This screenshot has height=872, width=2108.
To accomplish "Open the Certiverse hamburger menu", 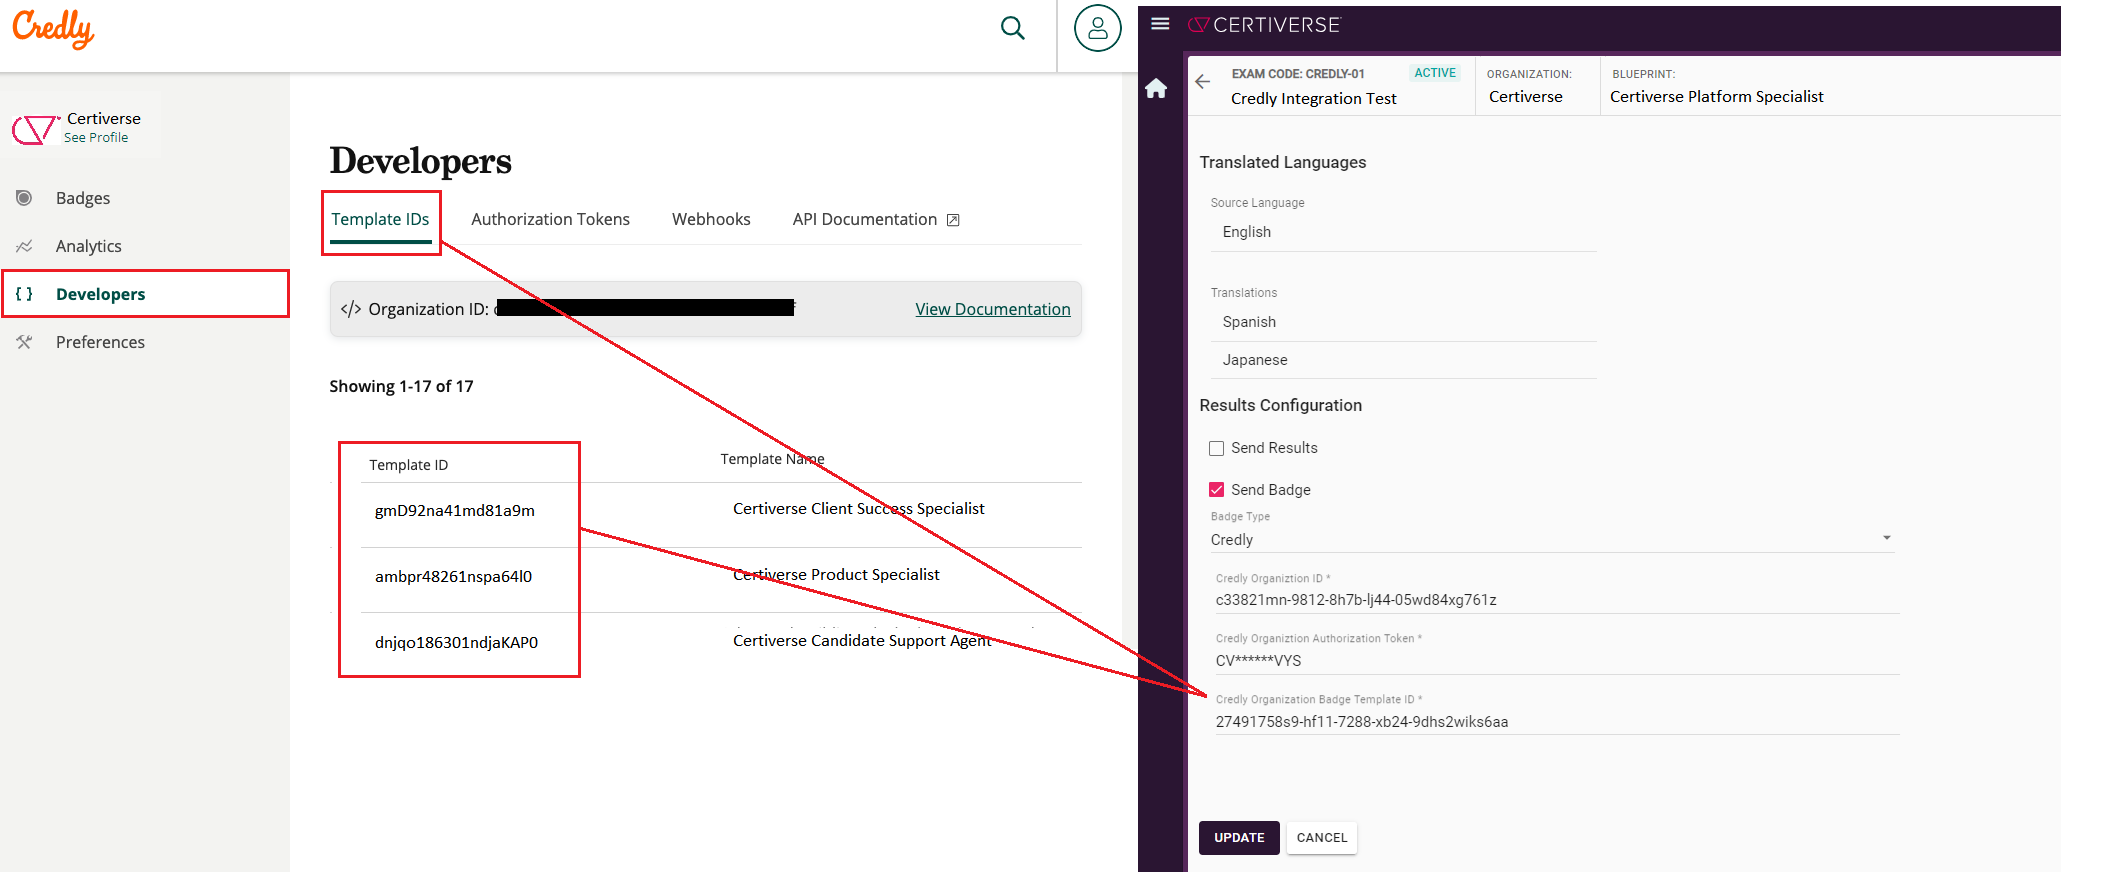I will pos(1160,24).
